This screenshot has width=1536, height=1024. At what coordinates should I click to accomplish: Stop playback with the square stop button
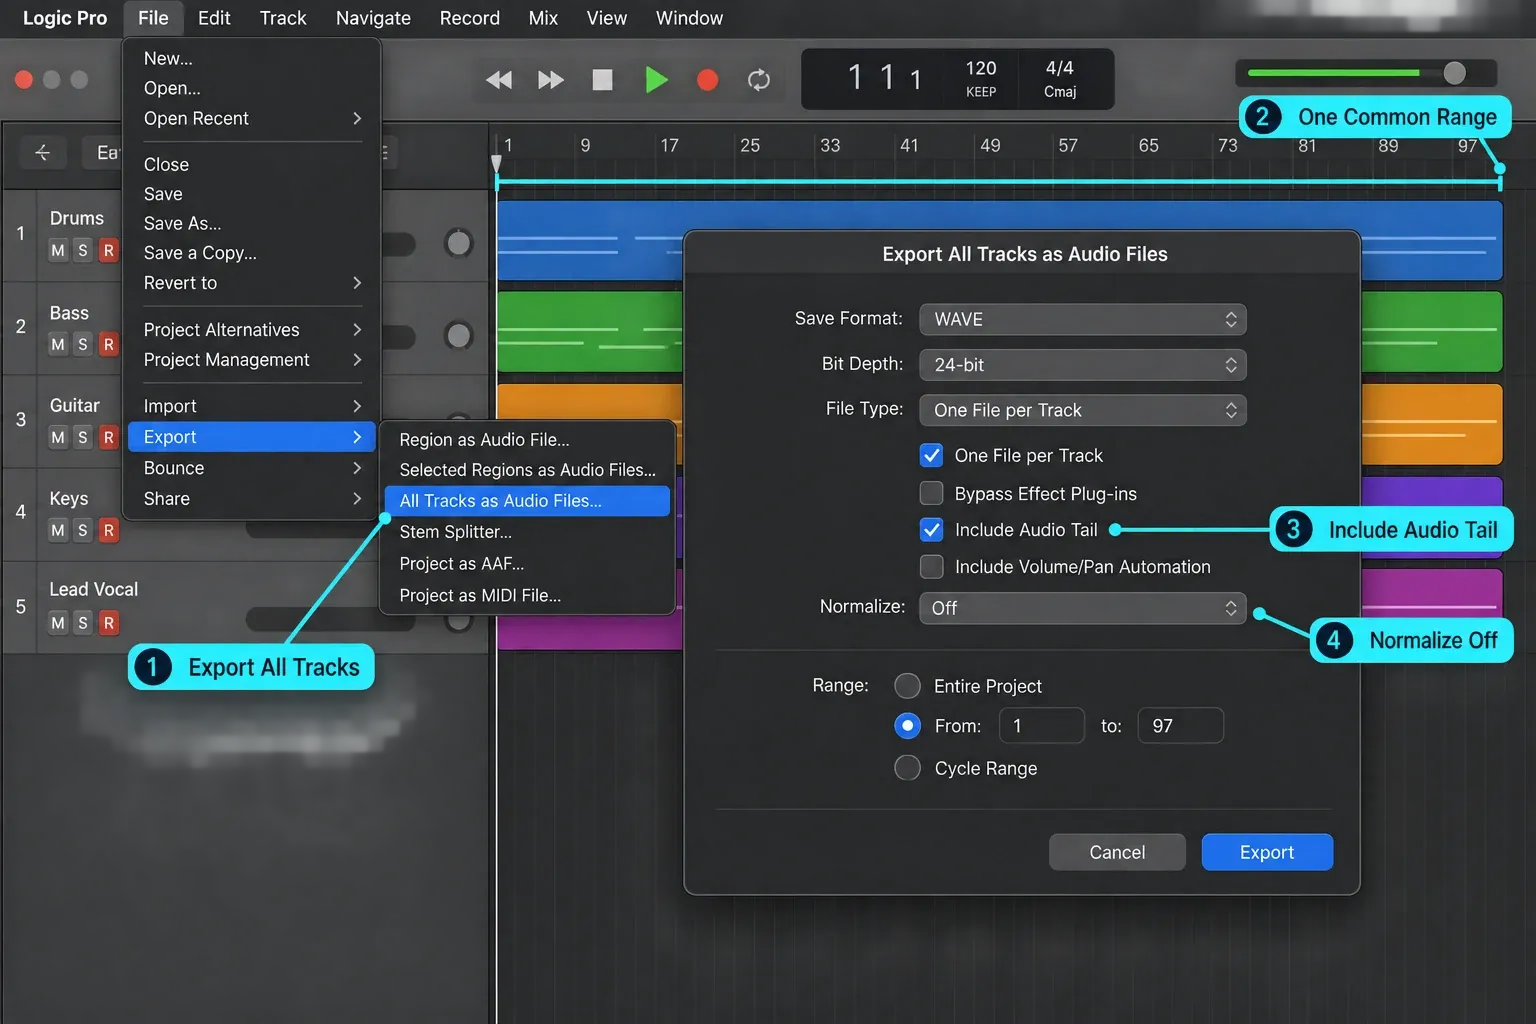602,80
